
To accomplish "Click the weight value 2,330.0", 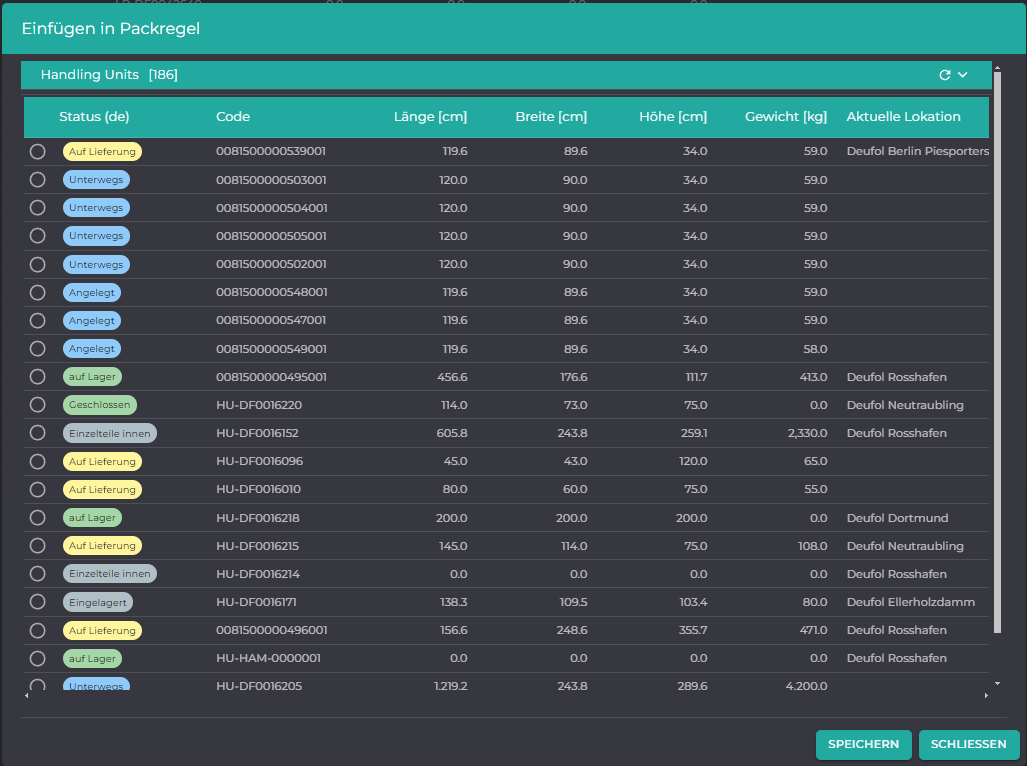I will point(808,433).
